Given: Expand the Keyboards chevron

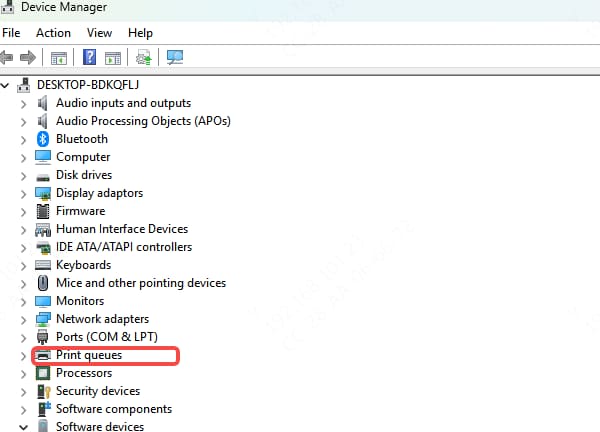Looking at the screenshot, I should (23, 266).
